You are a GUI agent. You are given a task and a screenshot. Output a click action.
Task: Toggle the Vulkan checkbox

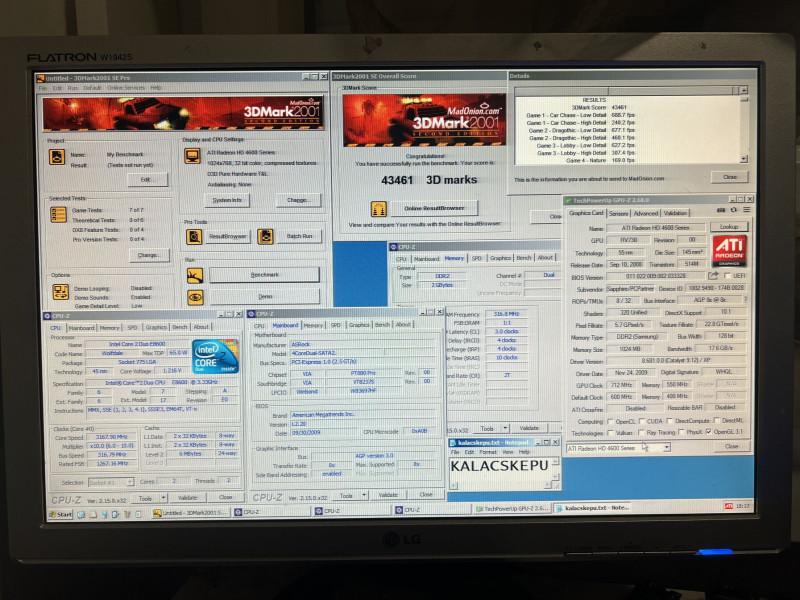pos(610,433)
